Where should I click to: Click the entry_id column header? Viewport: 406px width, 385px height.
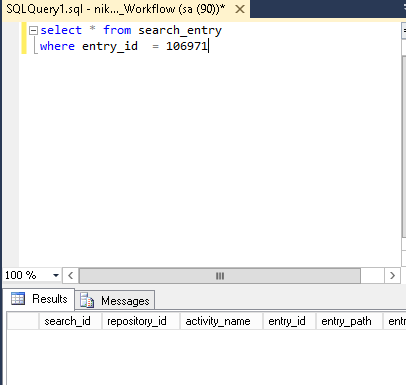(289, 321)
